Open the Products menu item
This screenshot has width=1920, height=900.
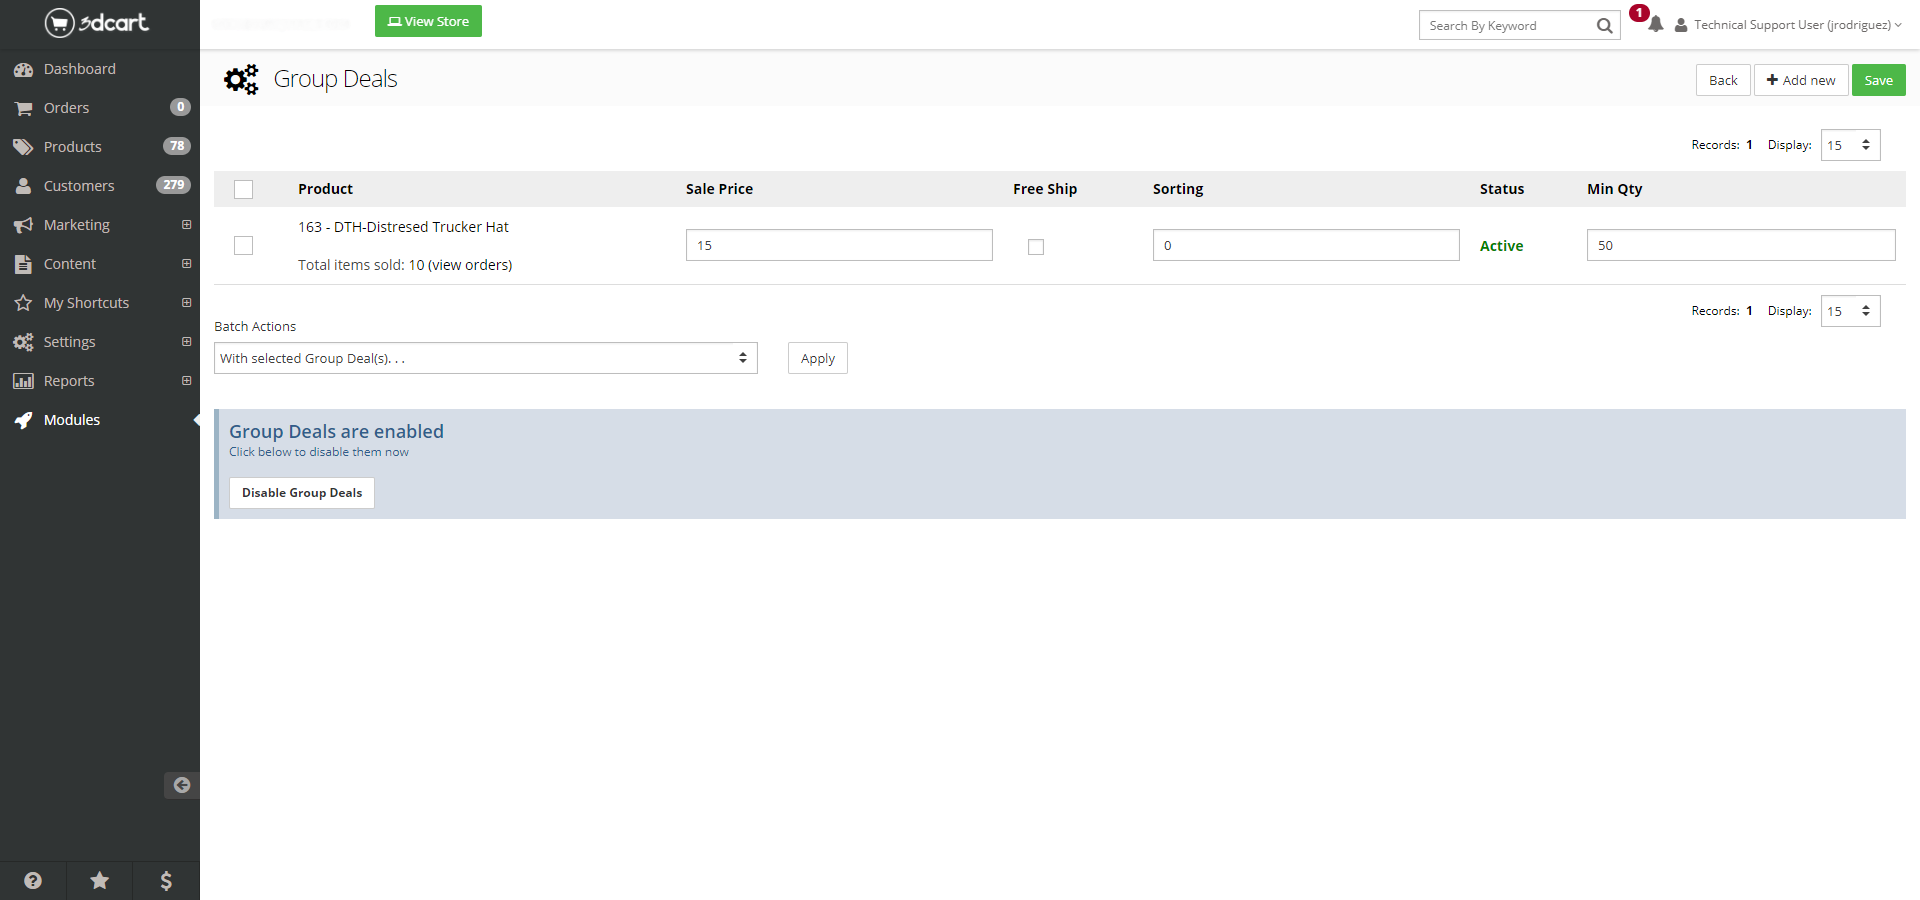[72, 147]
